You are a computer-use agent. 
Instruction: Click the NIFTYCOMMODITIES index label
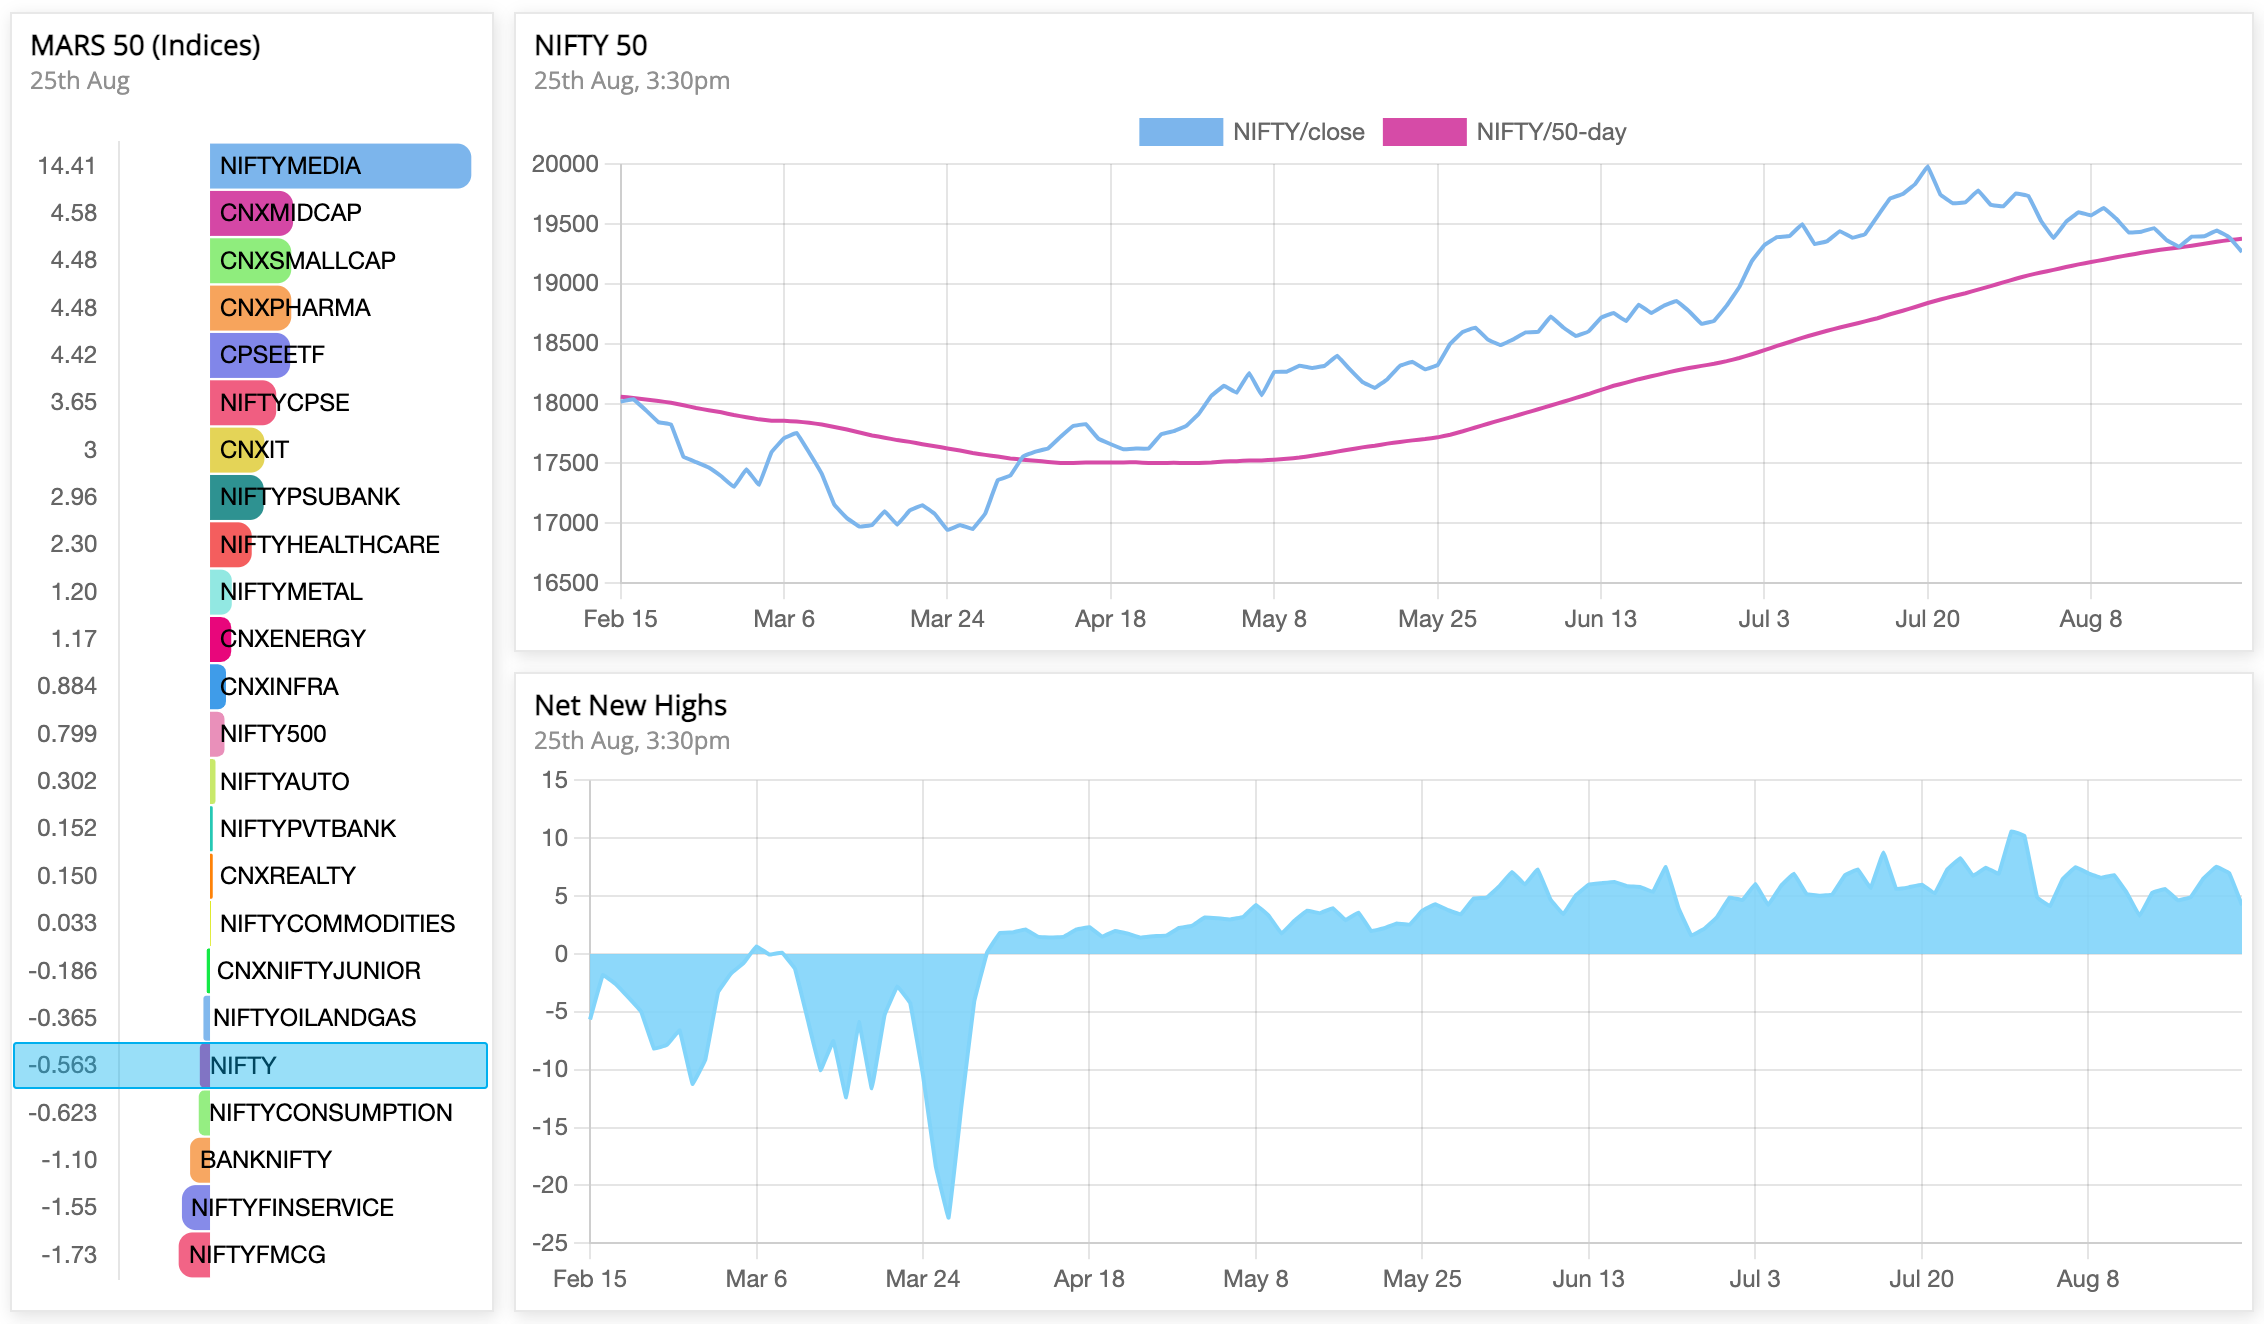point(337,924)
